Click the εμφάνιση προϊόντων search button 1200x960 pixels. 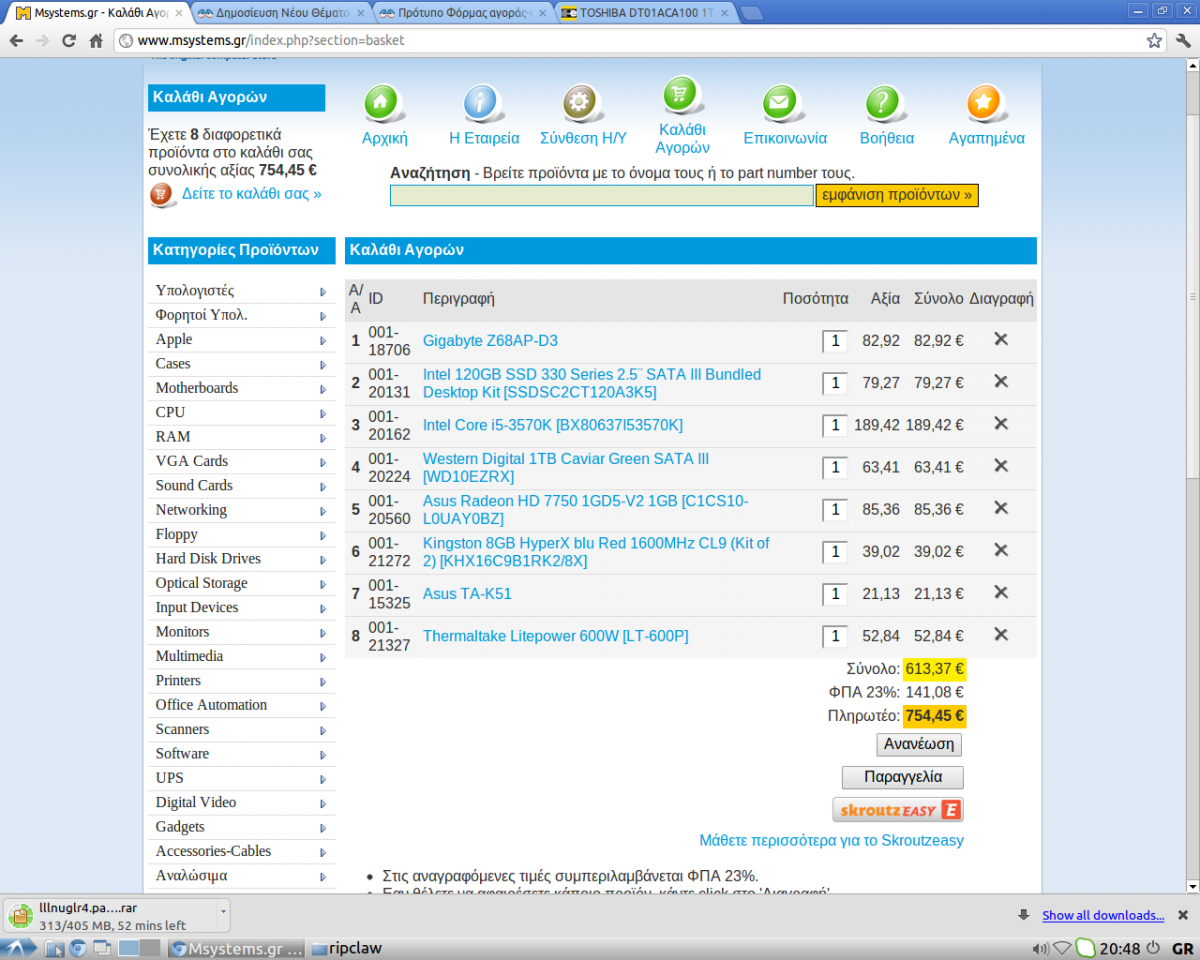click(897, 195)
